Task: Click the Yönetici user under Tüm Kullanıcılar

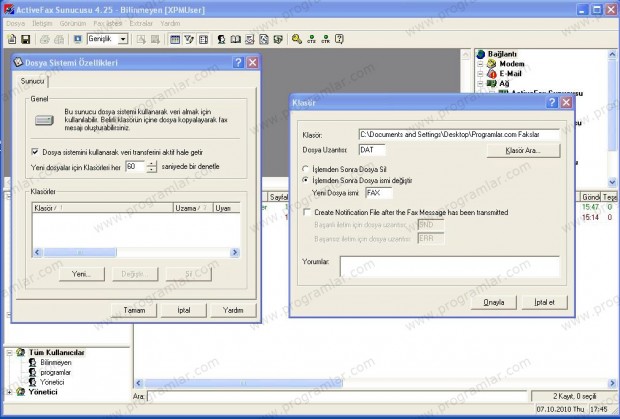Action: 51,382
